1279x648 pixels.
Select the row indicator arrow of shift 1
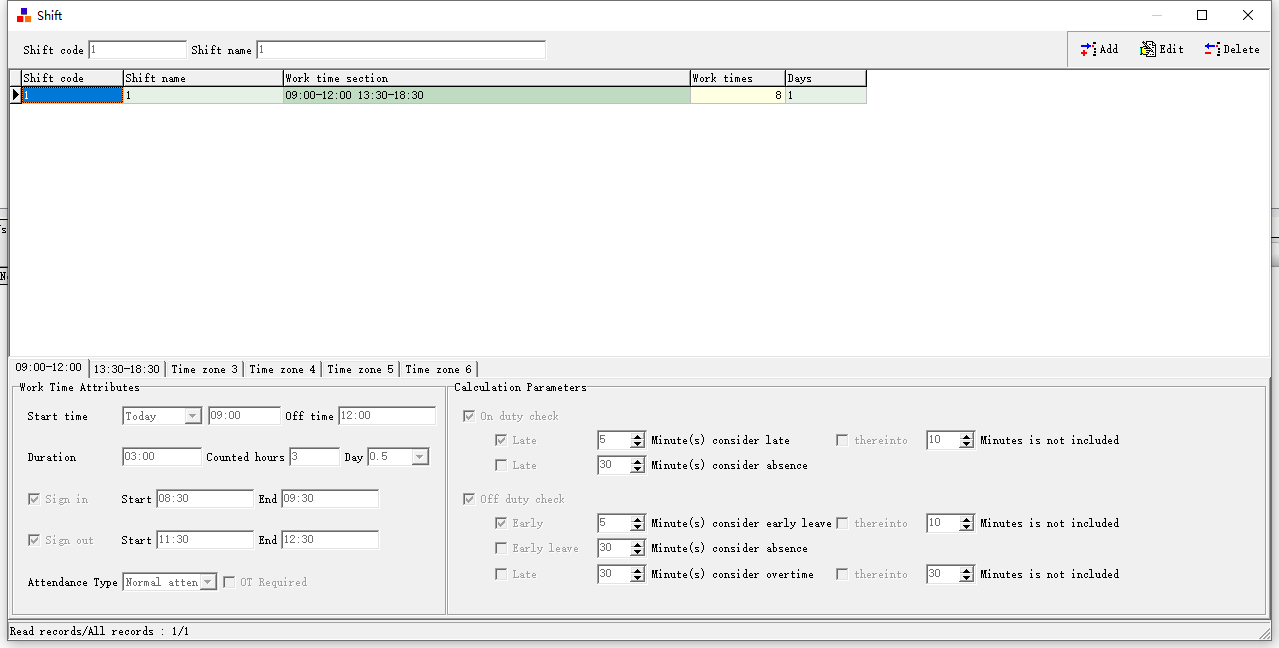tap(15, 95)
